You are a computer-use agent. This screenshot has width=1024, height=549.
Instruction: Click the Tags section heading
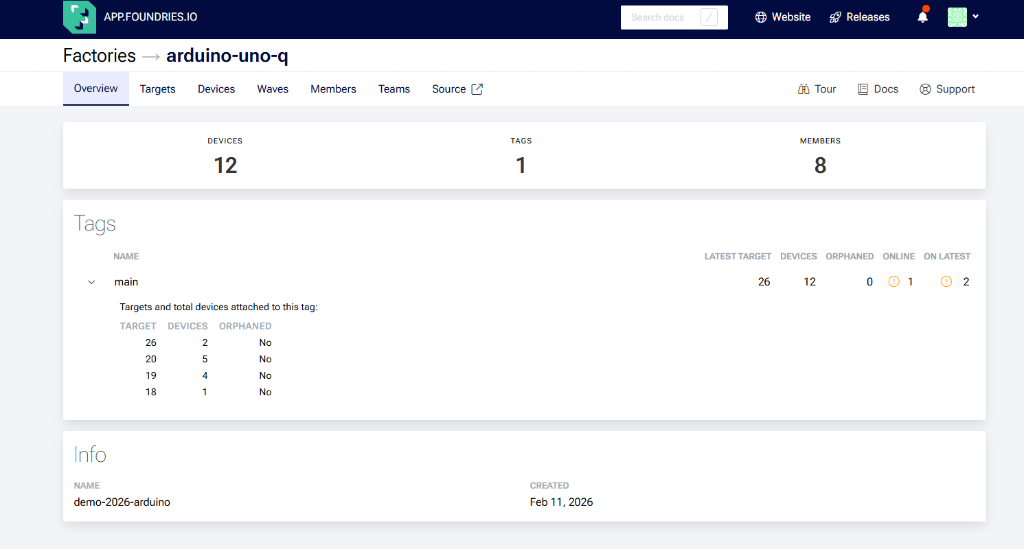click(95, 224)
